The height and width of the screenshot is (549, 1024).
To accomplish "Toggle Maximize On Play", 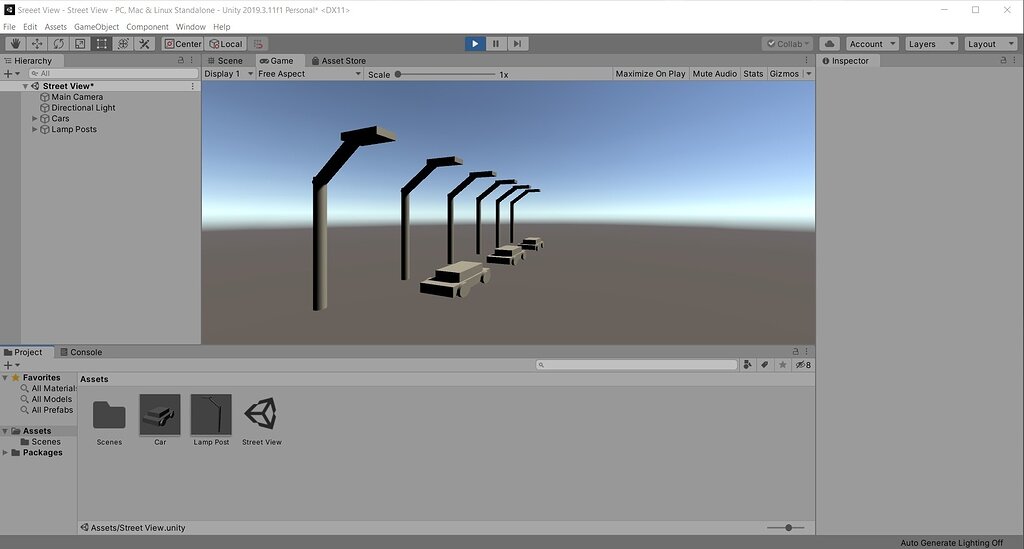I will point(650,74).
